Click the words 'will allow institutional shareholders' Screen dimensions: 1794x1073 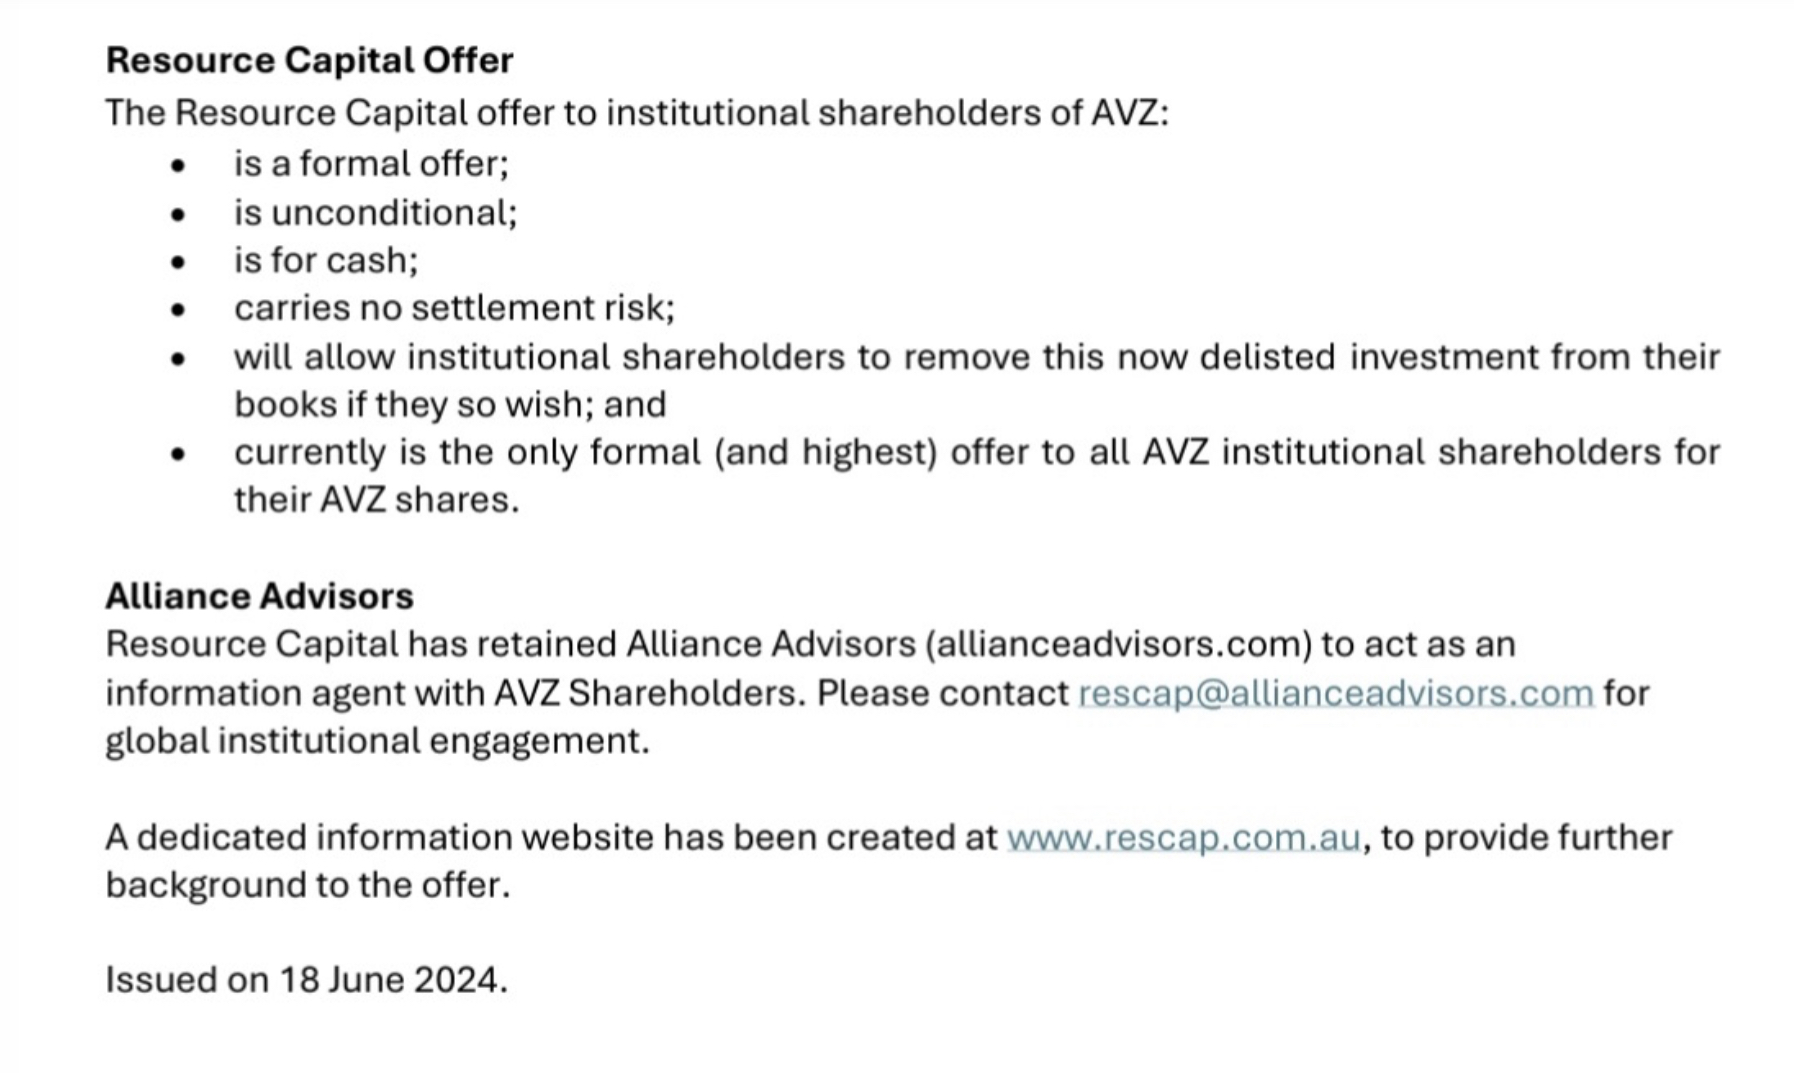pyautogui.click(x=539, y=356)
